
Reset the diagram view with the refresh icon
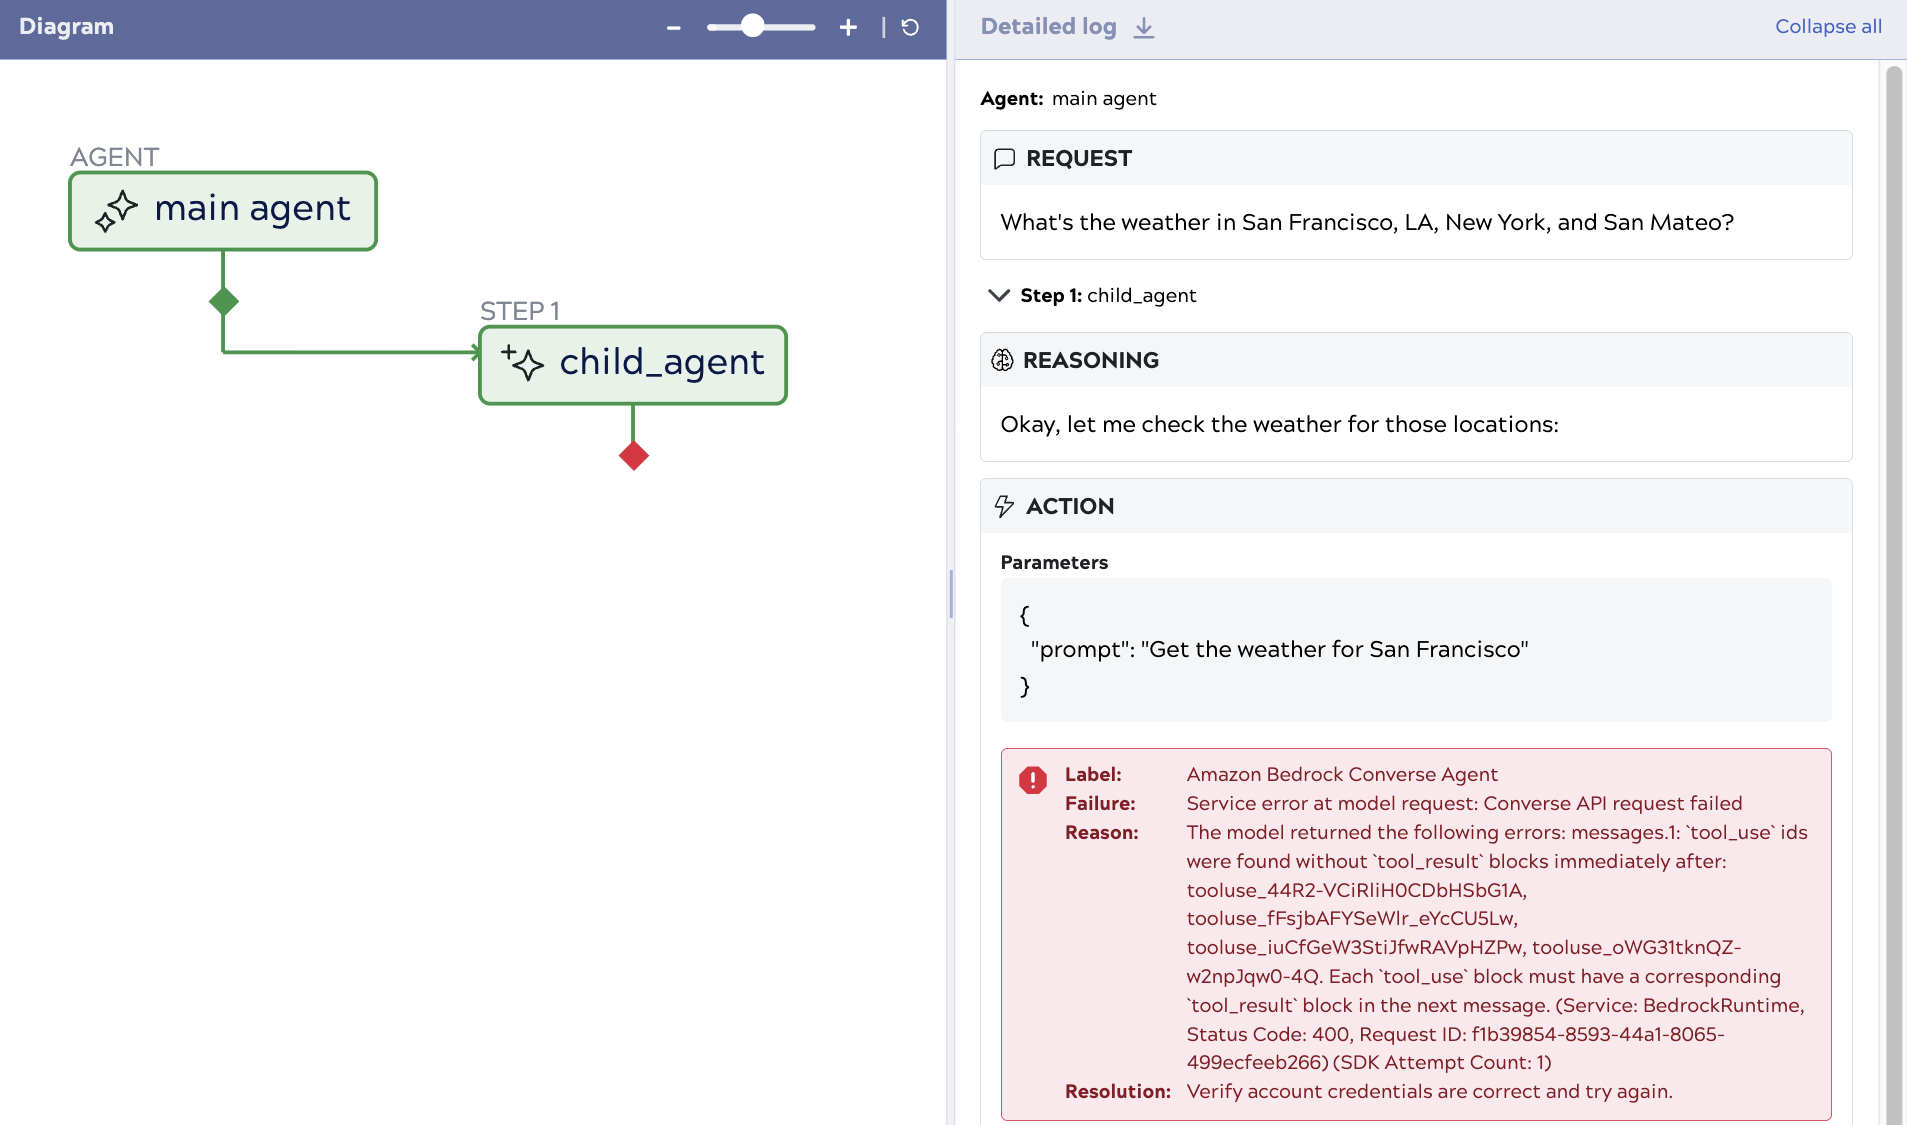tap(910, 28)
